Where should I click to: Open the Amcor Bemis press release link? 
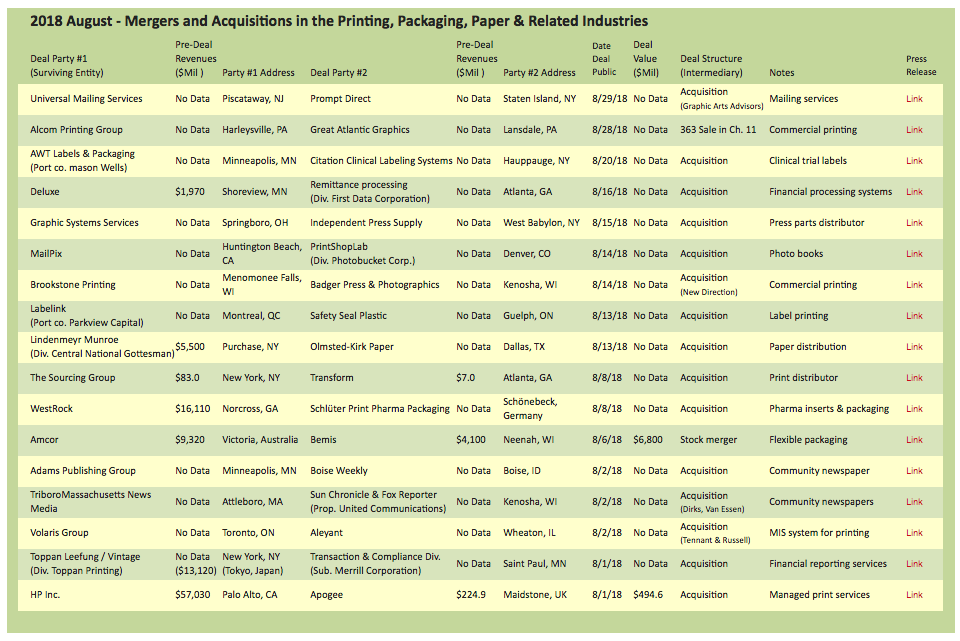click(914, 440)
